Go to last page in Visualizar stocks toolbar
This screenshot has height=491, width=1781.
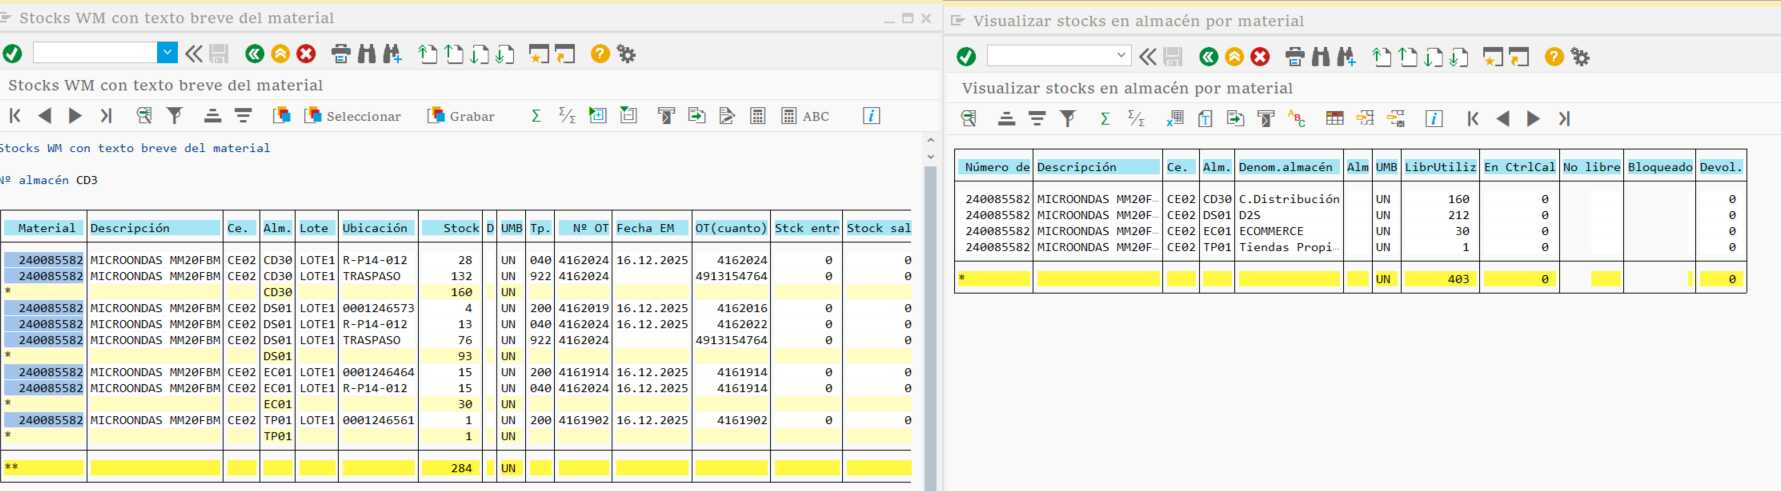click(1564, 119)
